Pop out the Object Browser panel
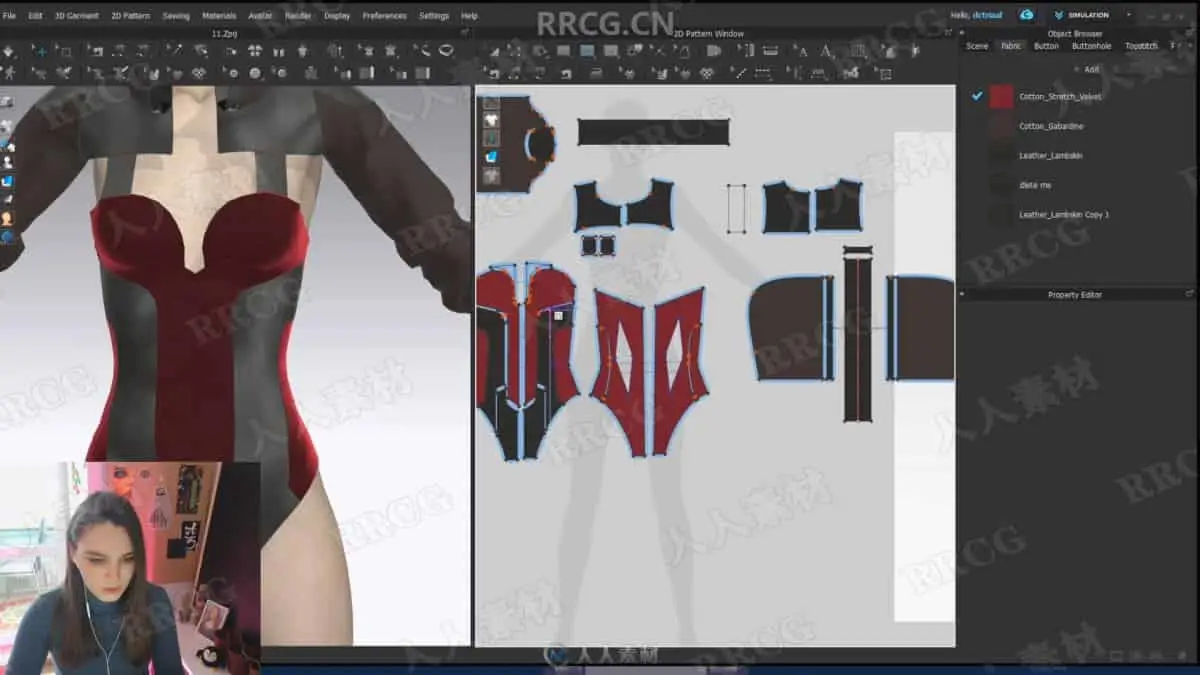Viewport: 1200px width, 675px height. click(x=1190, y=33)
